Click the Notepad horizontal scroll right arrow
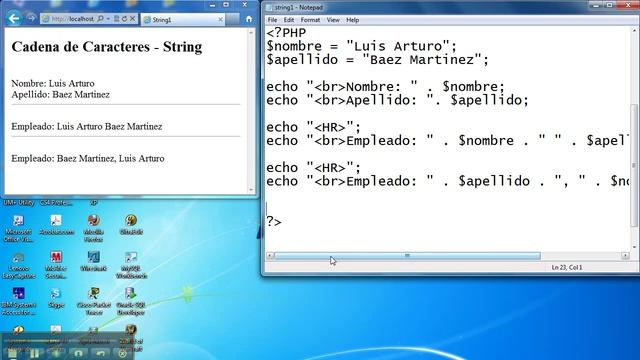This screenshot has height=360, width=640. [625, 256]
